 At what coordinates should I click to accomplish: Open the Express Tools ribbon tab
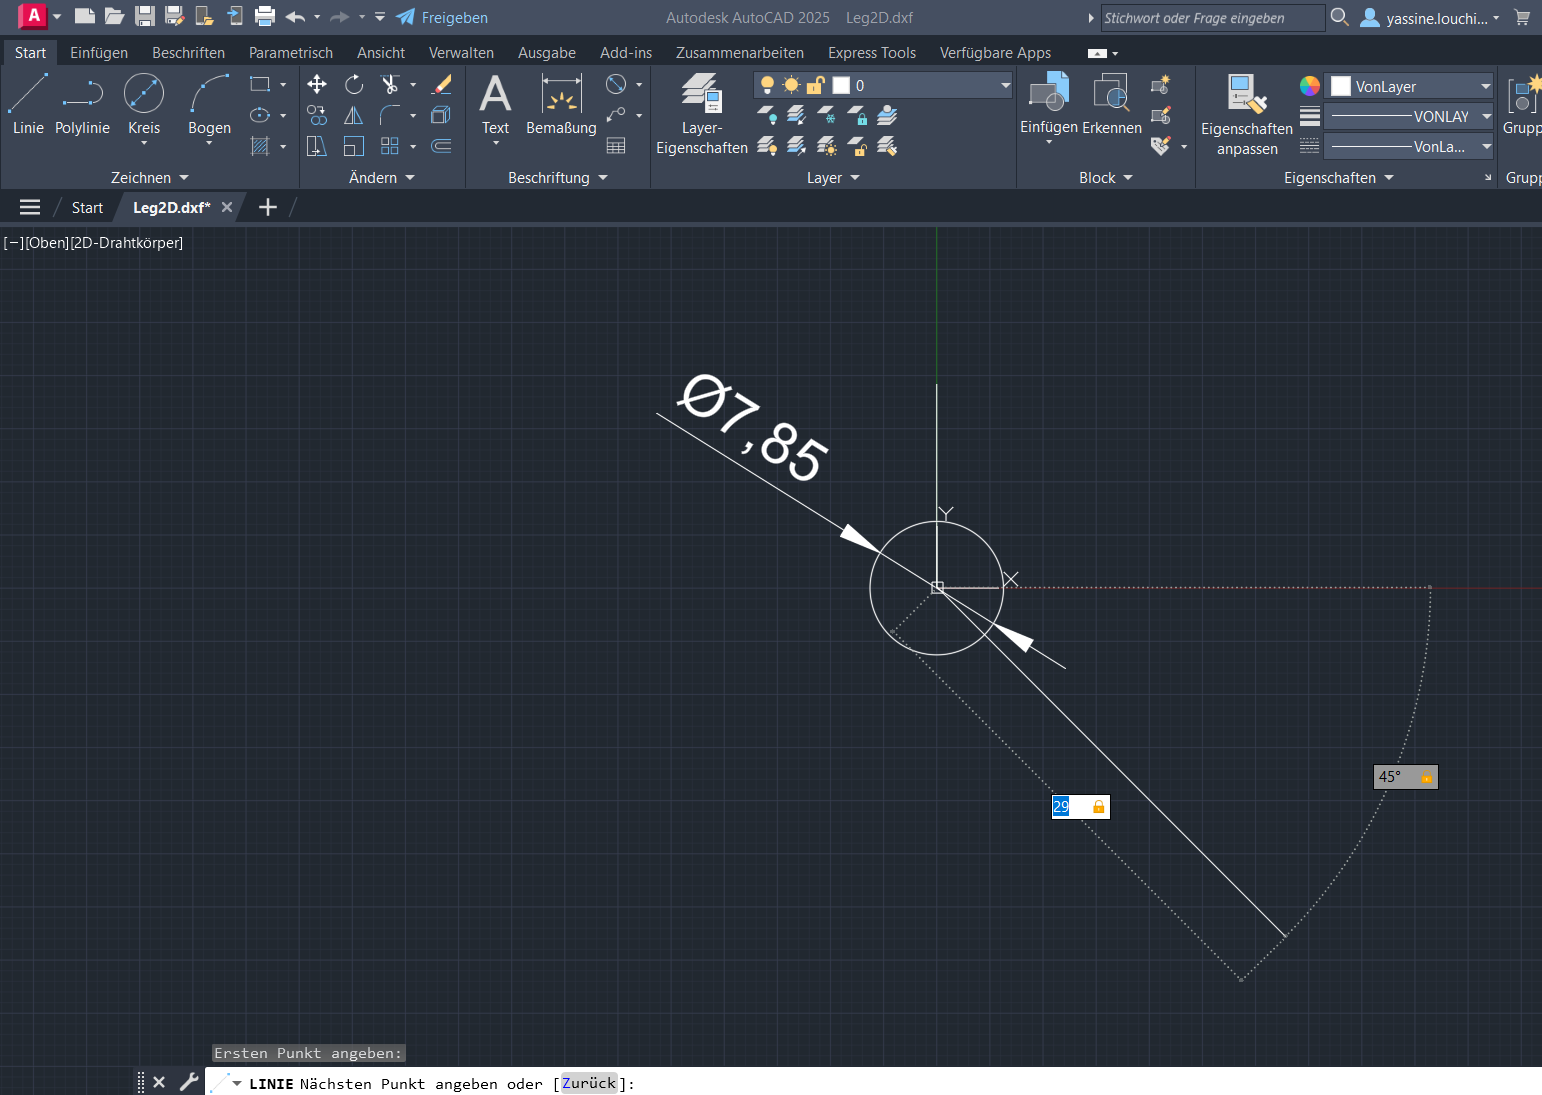(x=872, y=52)
